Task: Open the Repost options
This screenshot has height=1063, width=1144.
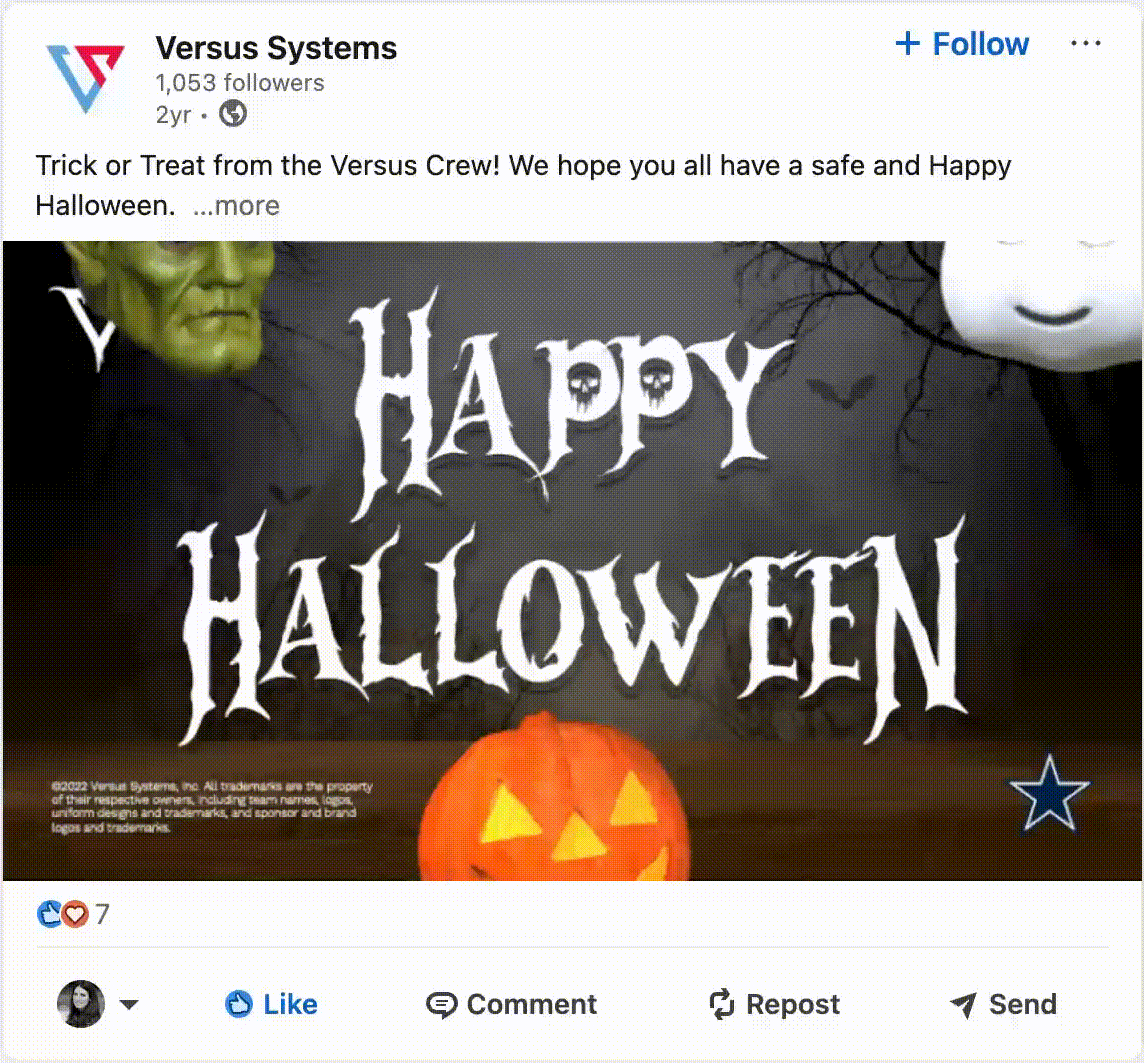Action: (774, 1005)
